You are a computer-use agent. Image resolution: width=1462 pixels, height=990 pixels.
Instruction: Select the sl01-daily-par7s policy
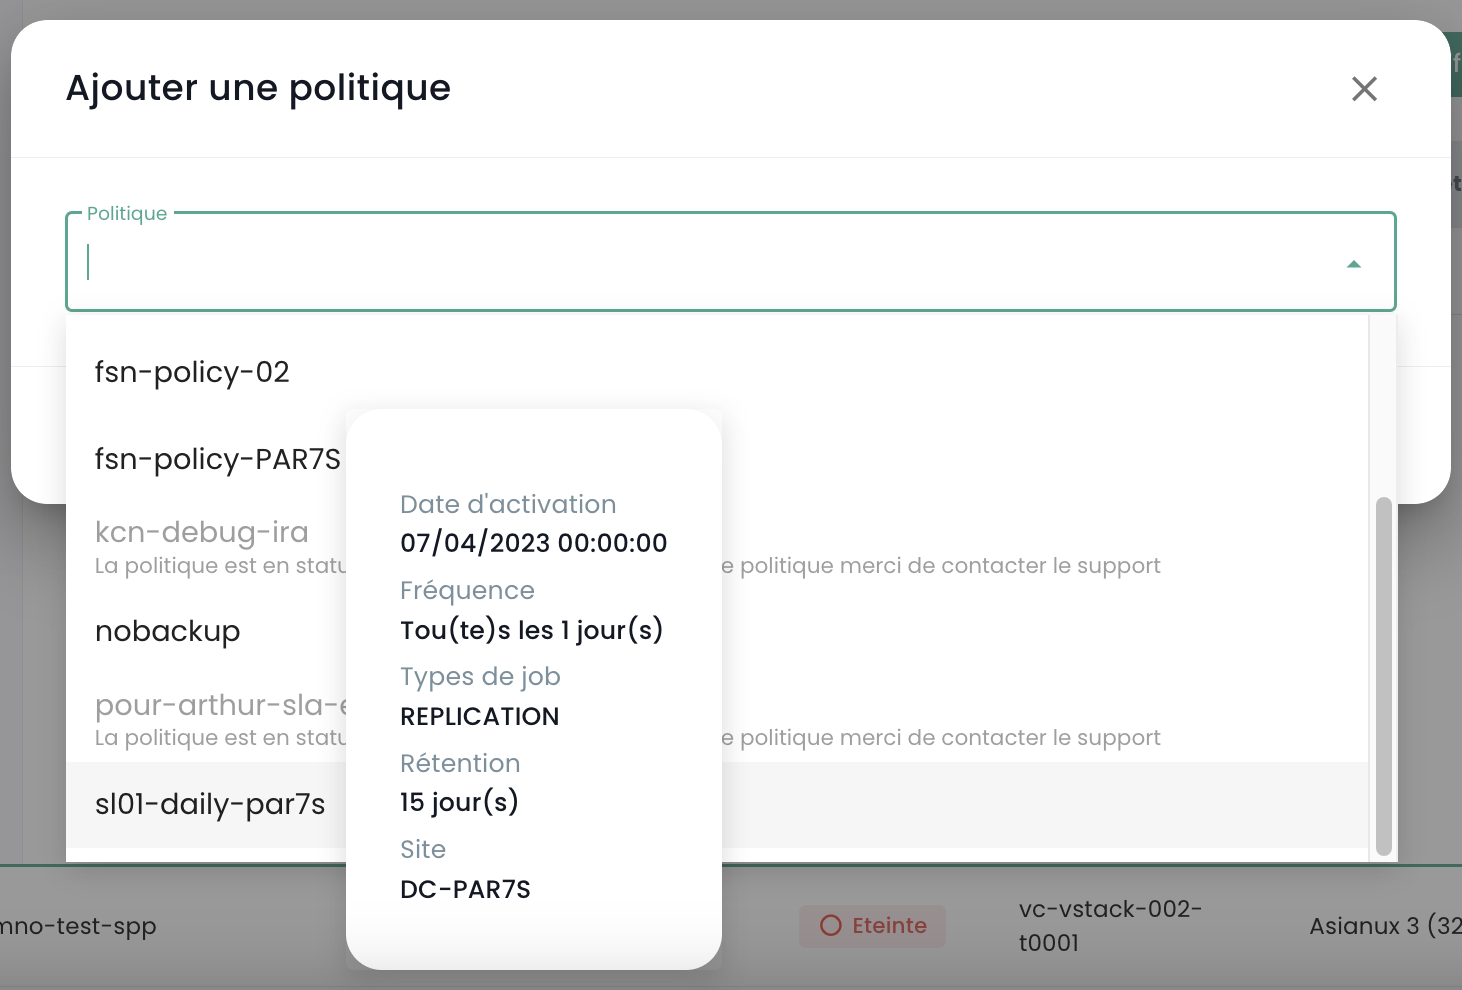[210, 804]
